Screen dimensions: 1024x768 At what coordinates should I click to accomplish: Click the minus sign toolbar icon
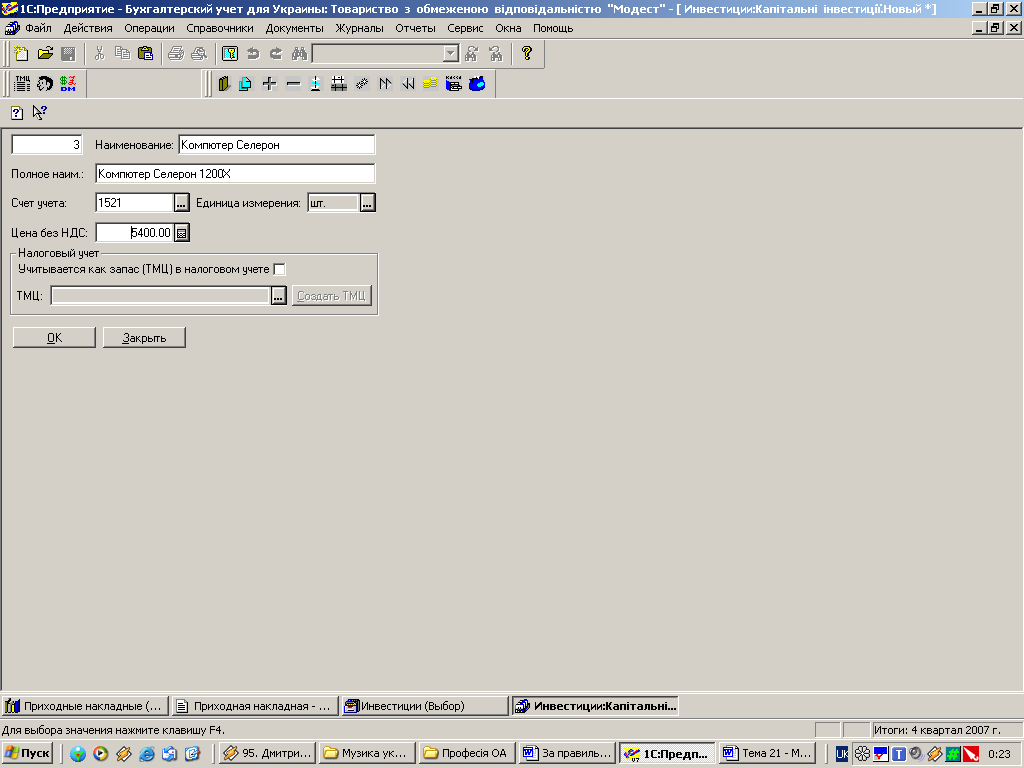(293, 84)
